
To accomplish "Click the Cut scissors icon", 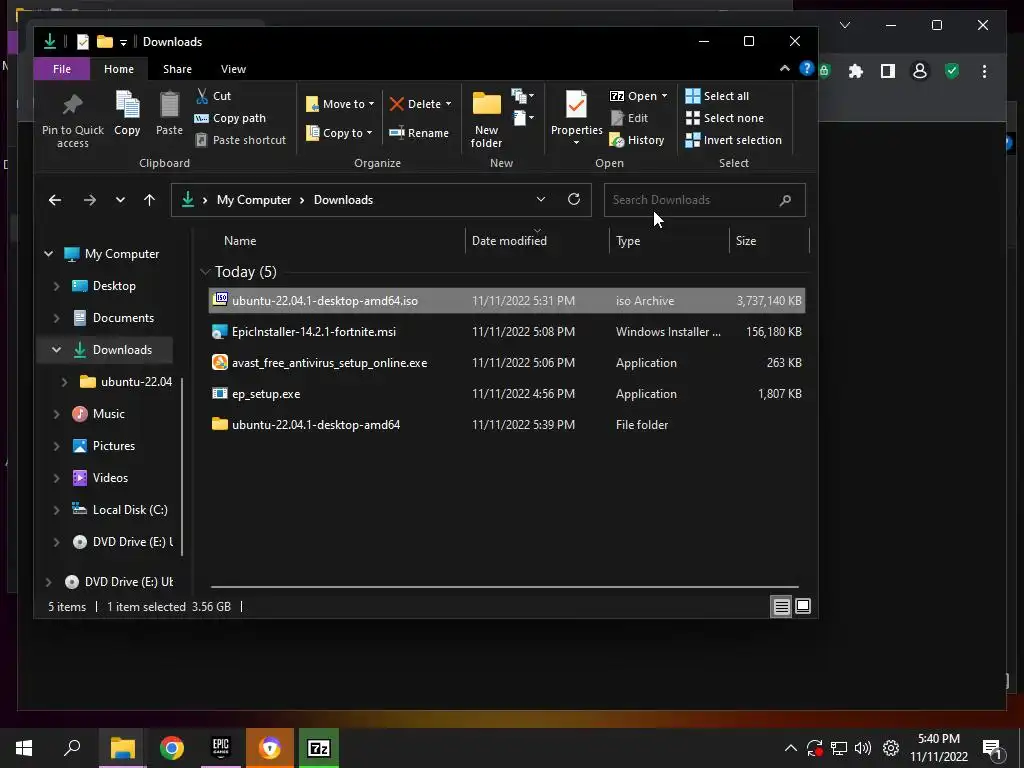I will click(x=202, y=96).
